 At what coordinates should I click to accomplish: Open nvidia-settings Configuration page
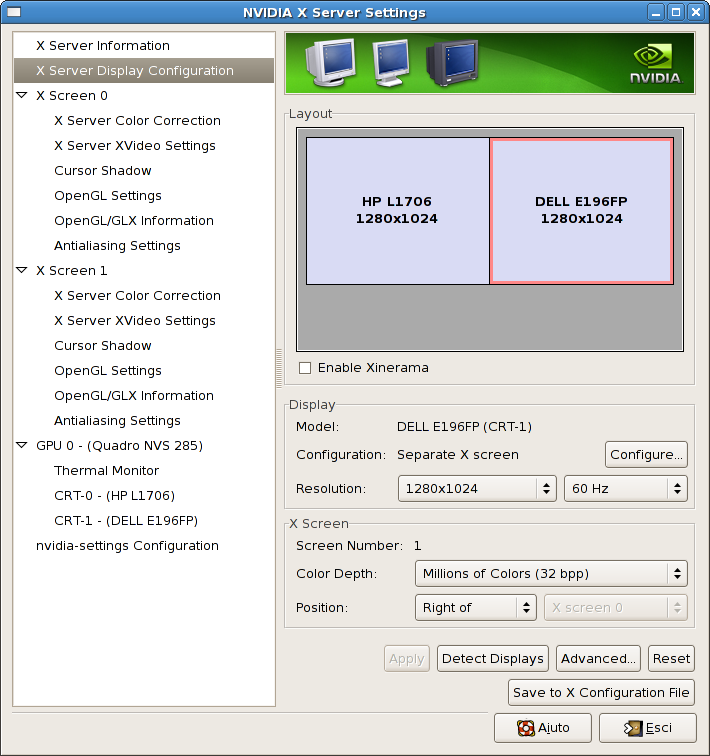[127, 546]
